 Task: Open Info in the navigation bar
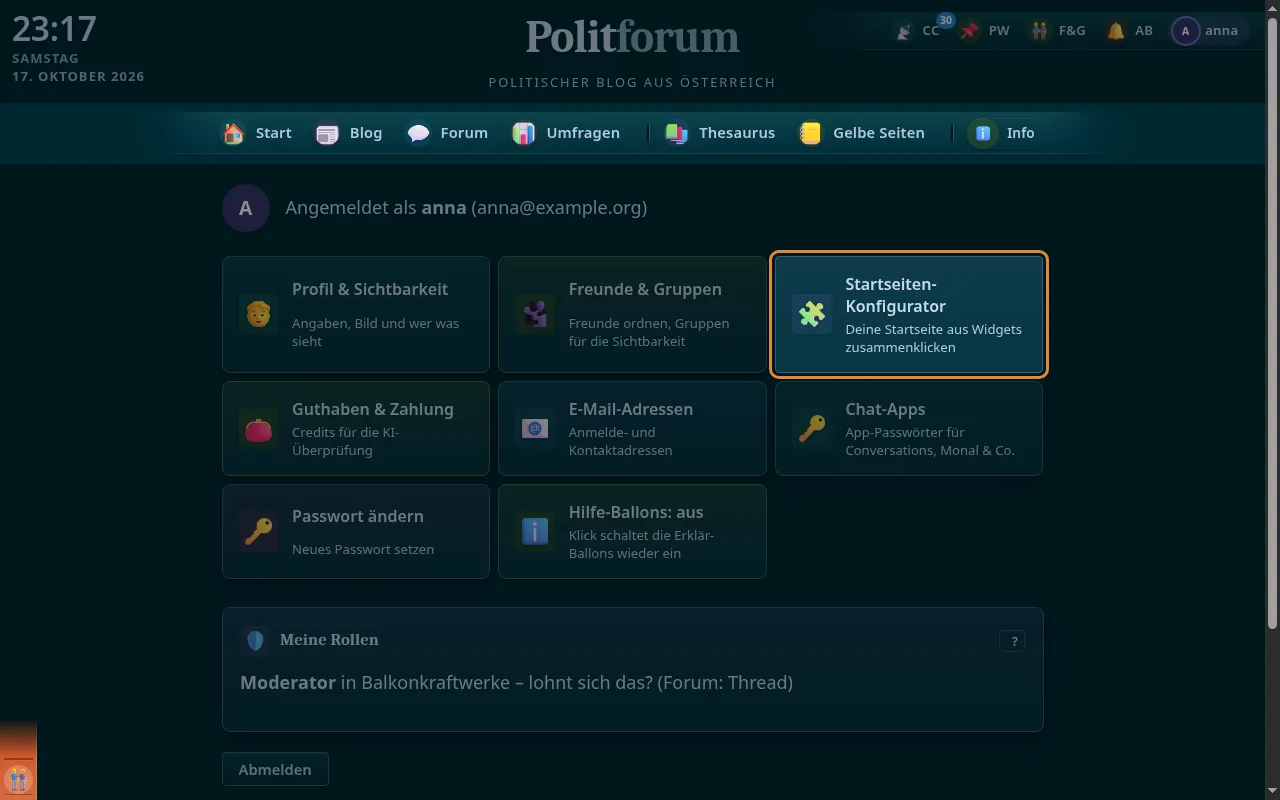click(x=1003, y=133)
